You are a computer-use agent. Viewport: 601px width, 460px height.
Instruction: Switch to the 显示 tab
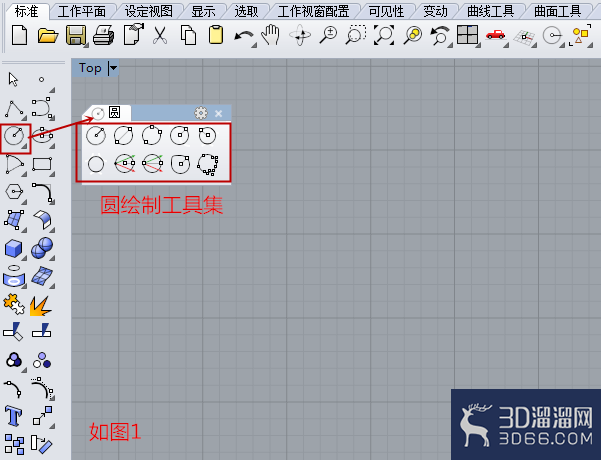click(x=203, y=12)
